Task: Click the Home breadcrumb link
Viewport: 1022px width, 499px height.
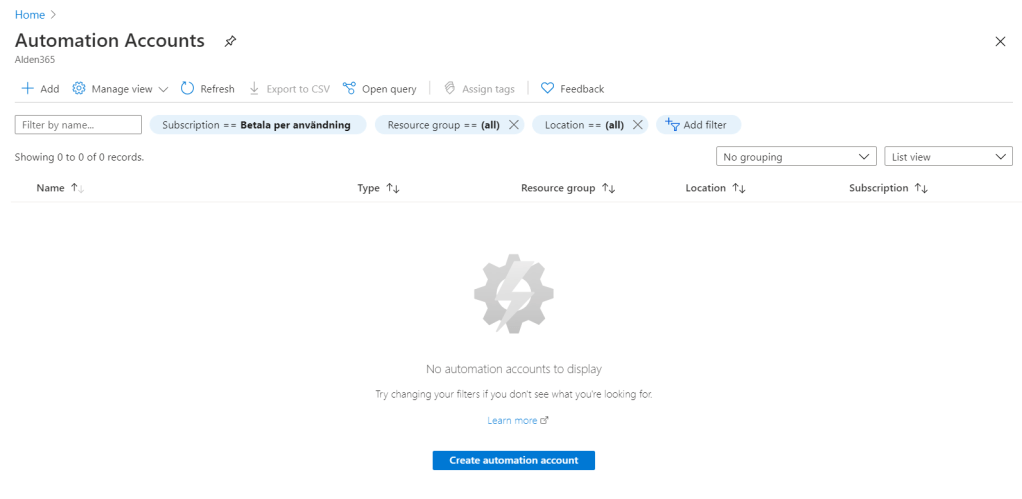Action: pos(30,15)
